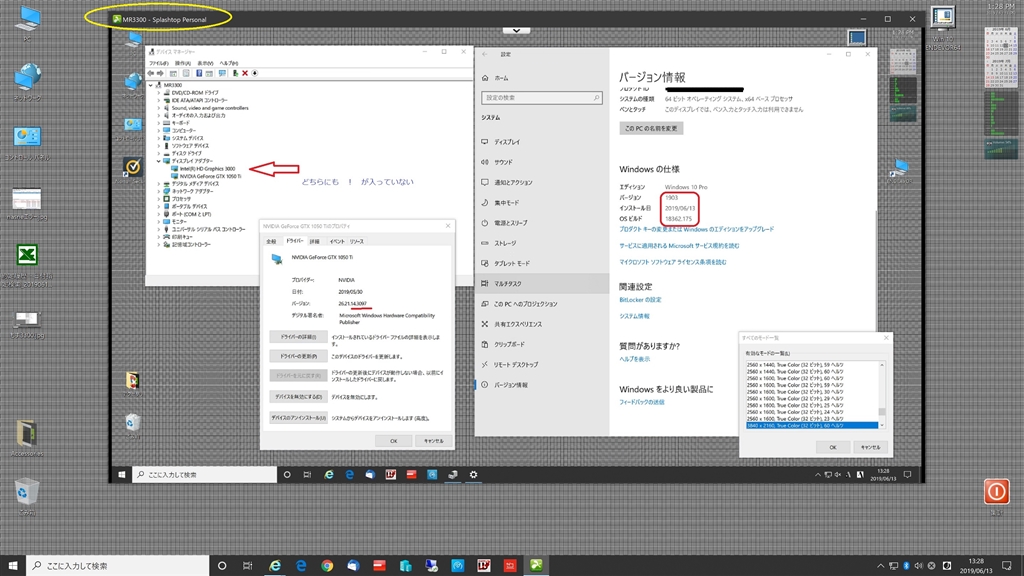This screenshot has height=576, width=1024.
Task: Click the Settings gear on the remote taskbar
Action: [x=473, y=475]
